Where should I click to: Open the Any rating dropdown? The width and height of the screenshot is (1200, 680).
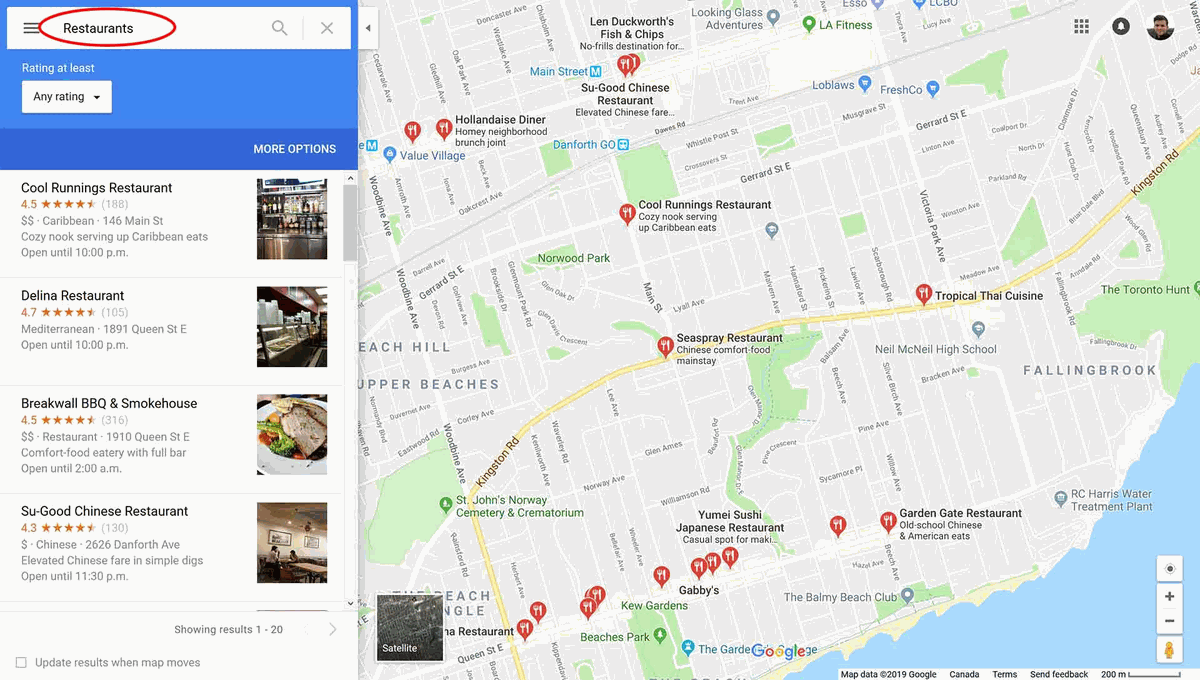67,97
